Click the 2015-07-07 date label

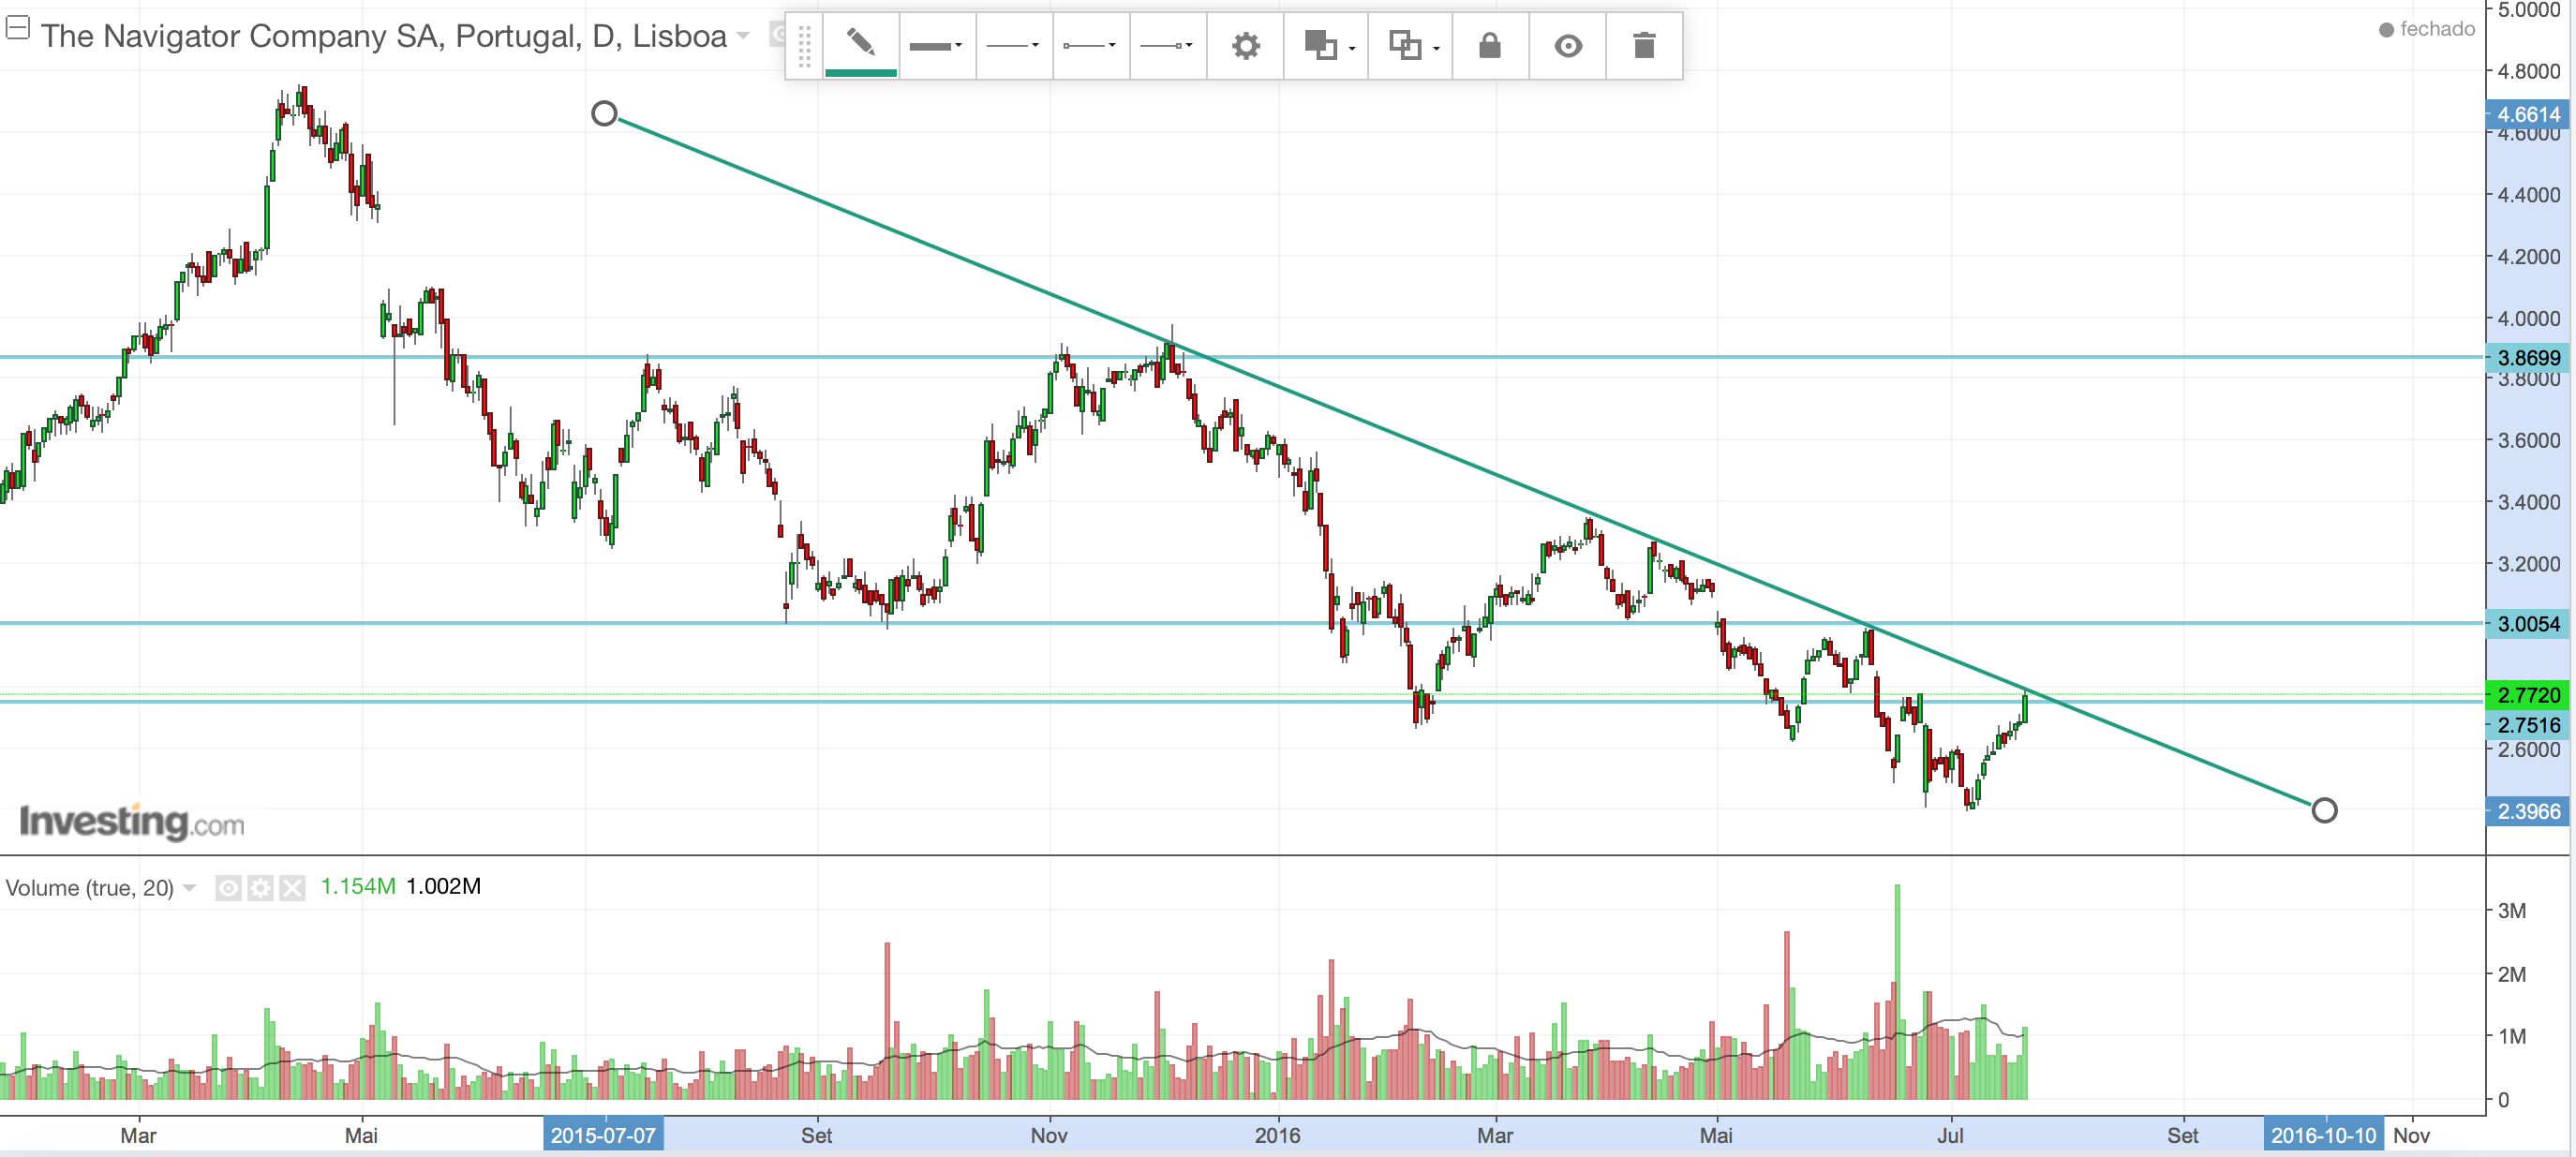point(603,1135)
